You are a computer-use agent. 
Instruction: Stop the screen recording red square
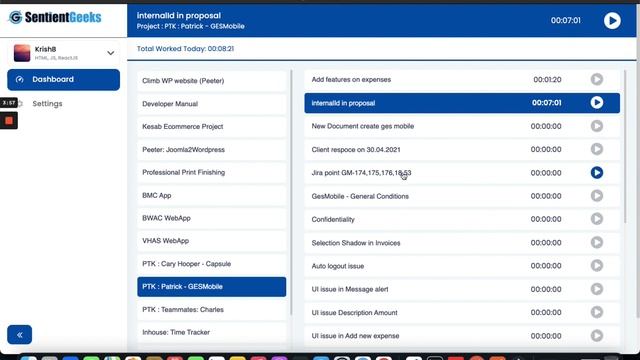[x=9, y=121]
